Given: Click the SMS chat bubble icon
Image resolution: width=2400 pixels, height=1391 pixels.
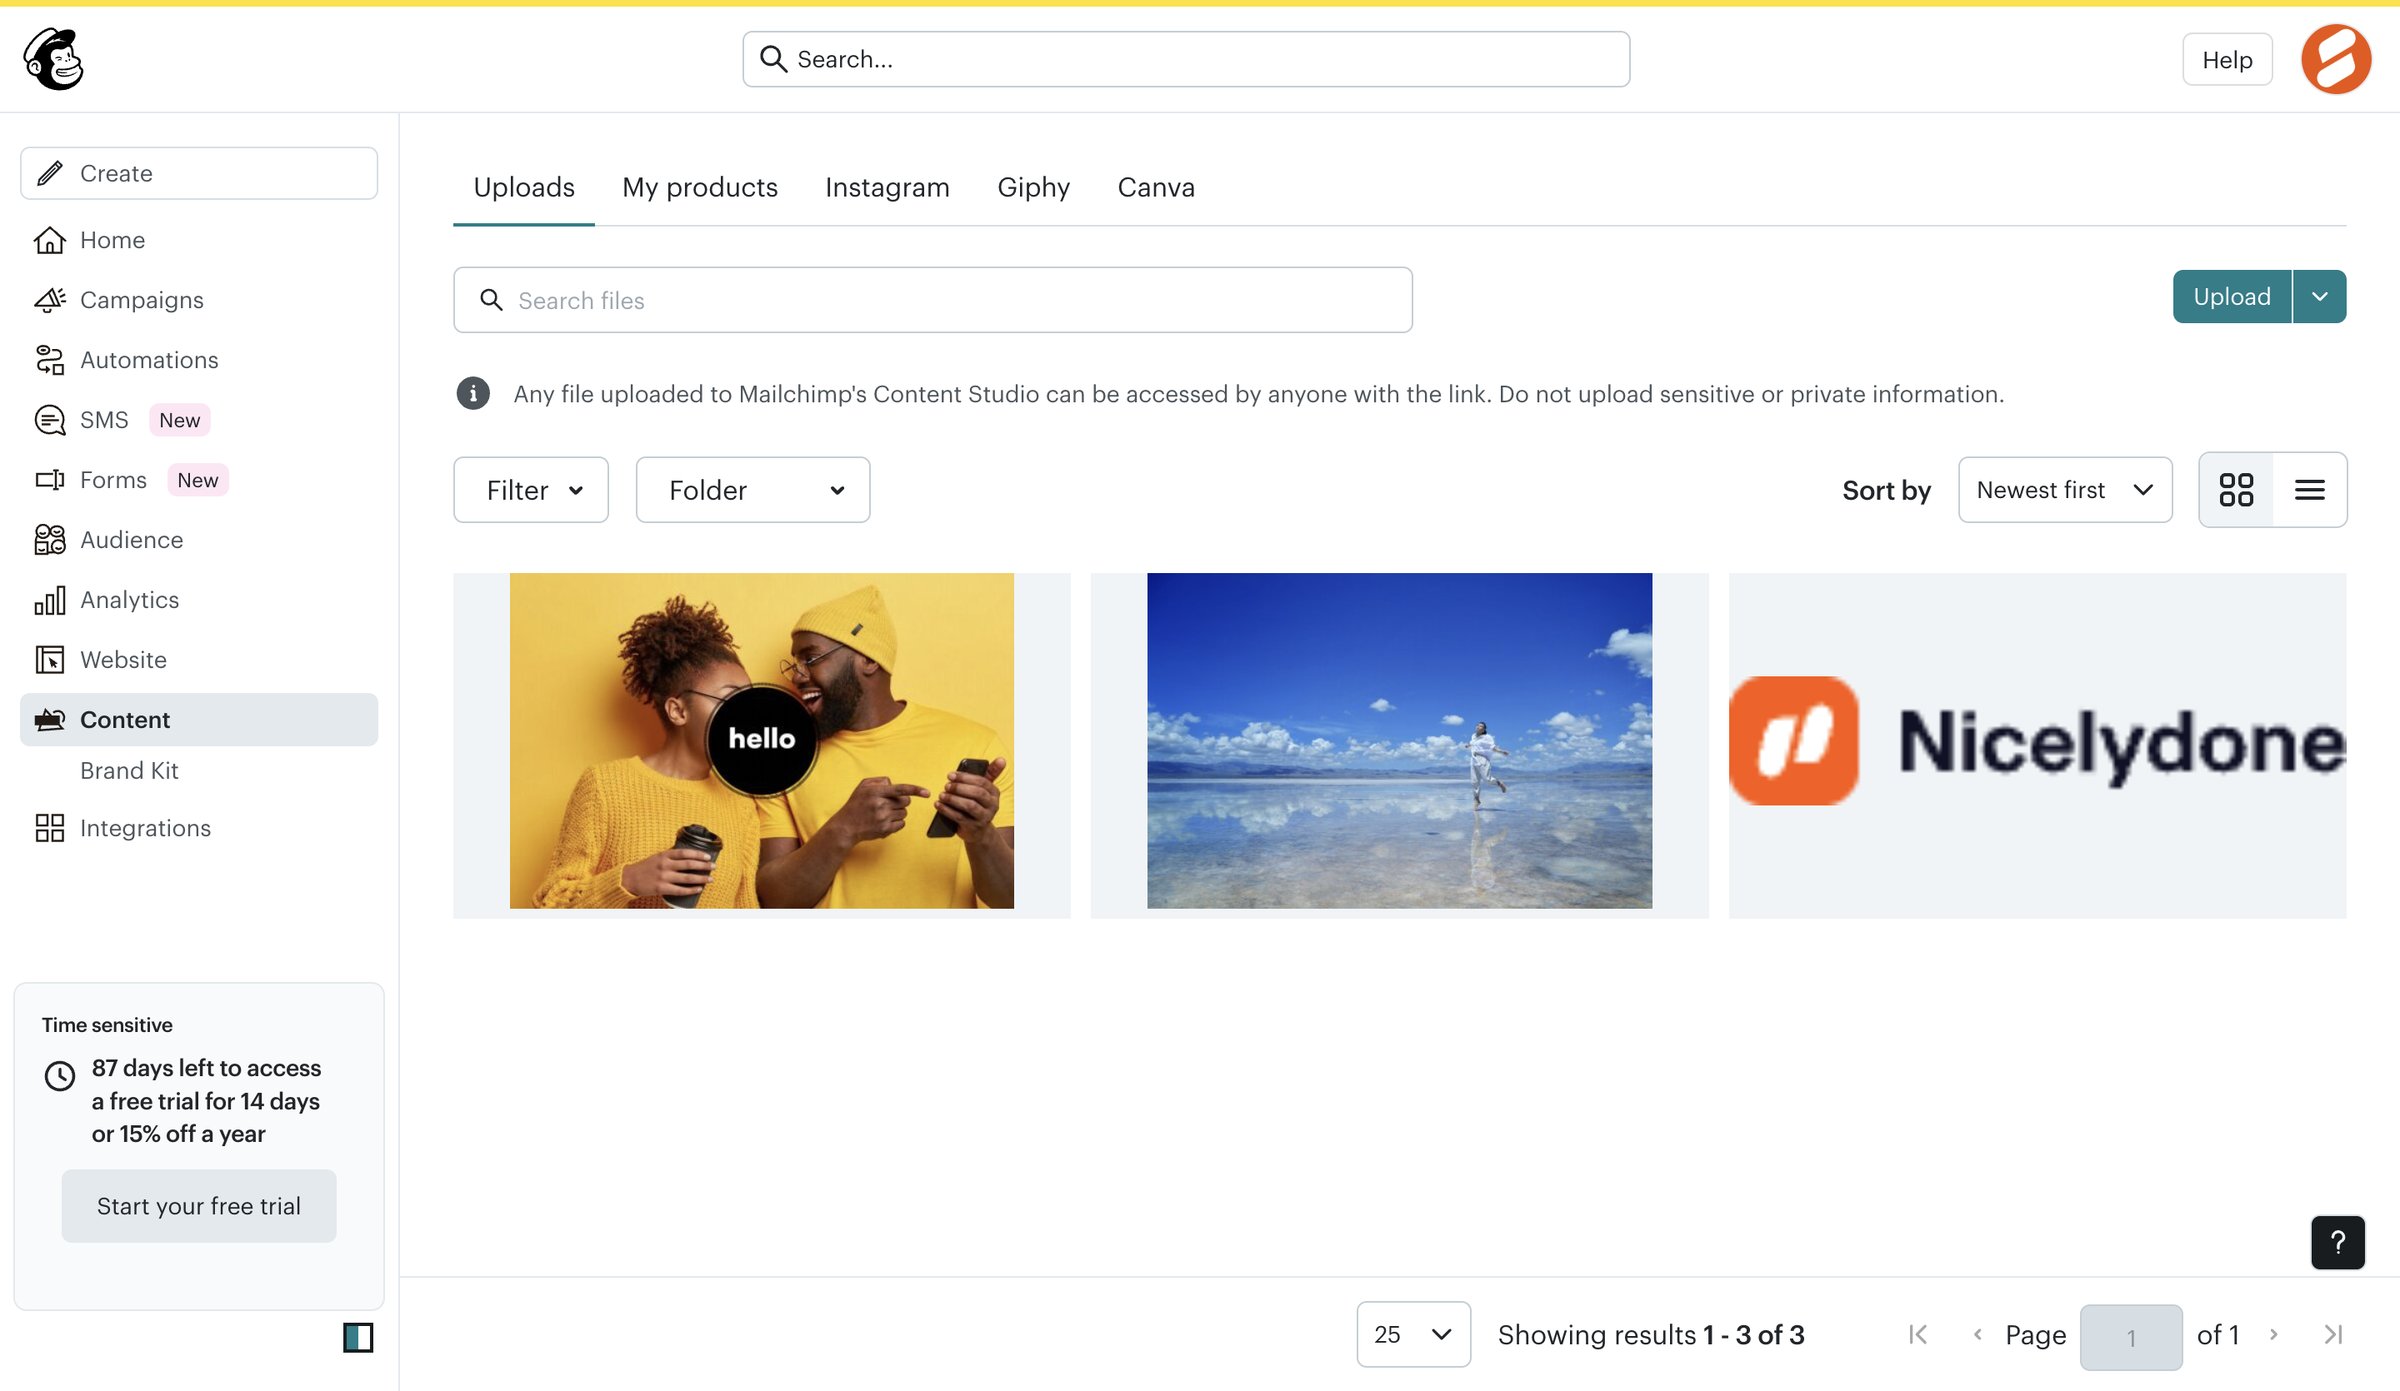Looking at the screenshot, I should [x=49, y=420].
